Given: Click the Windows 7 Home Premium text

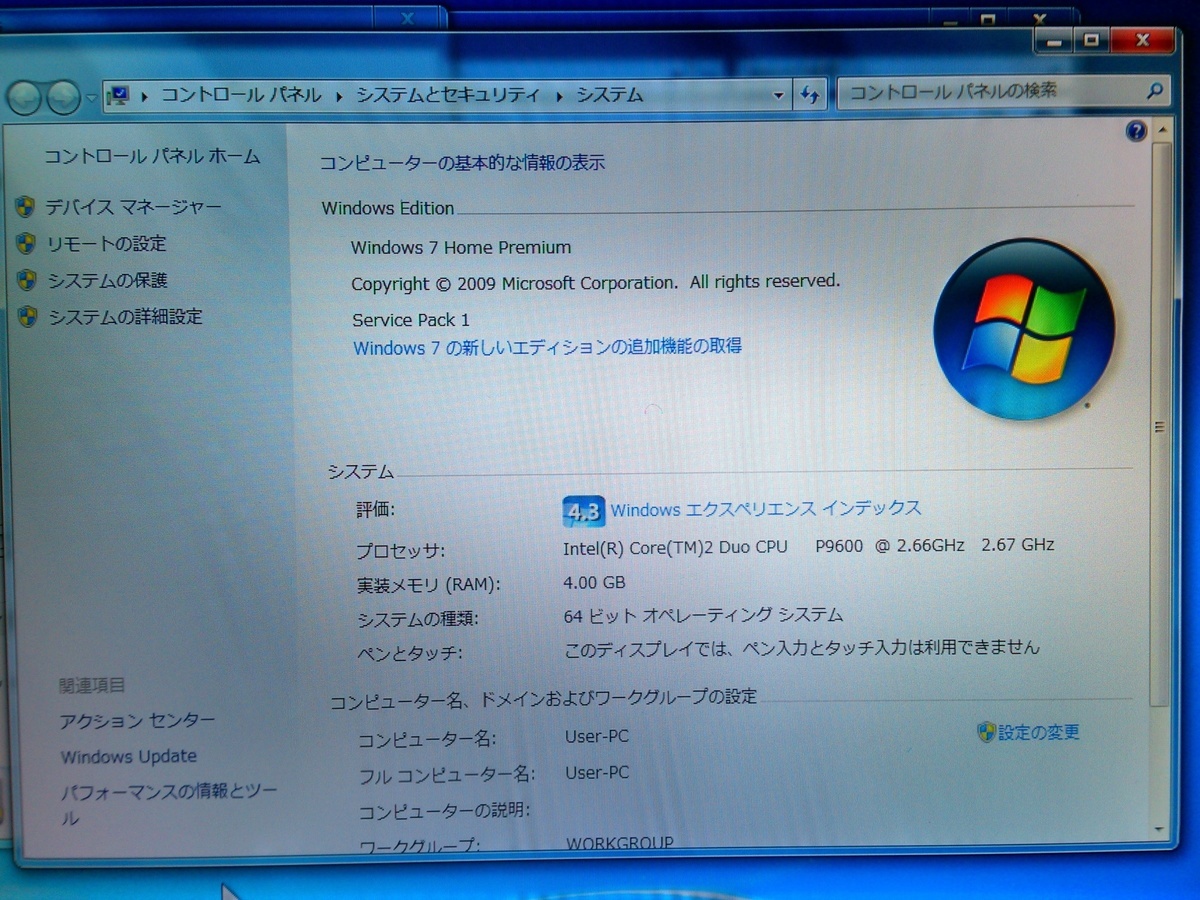Looking at the screenshot, I should click(x=461, y=247).
